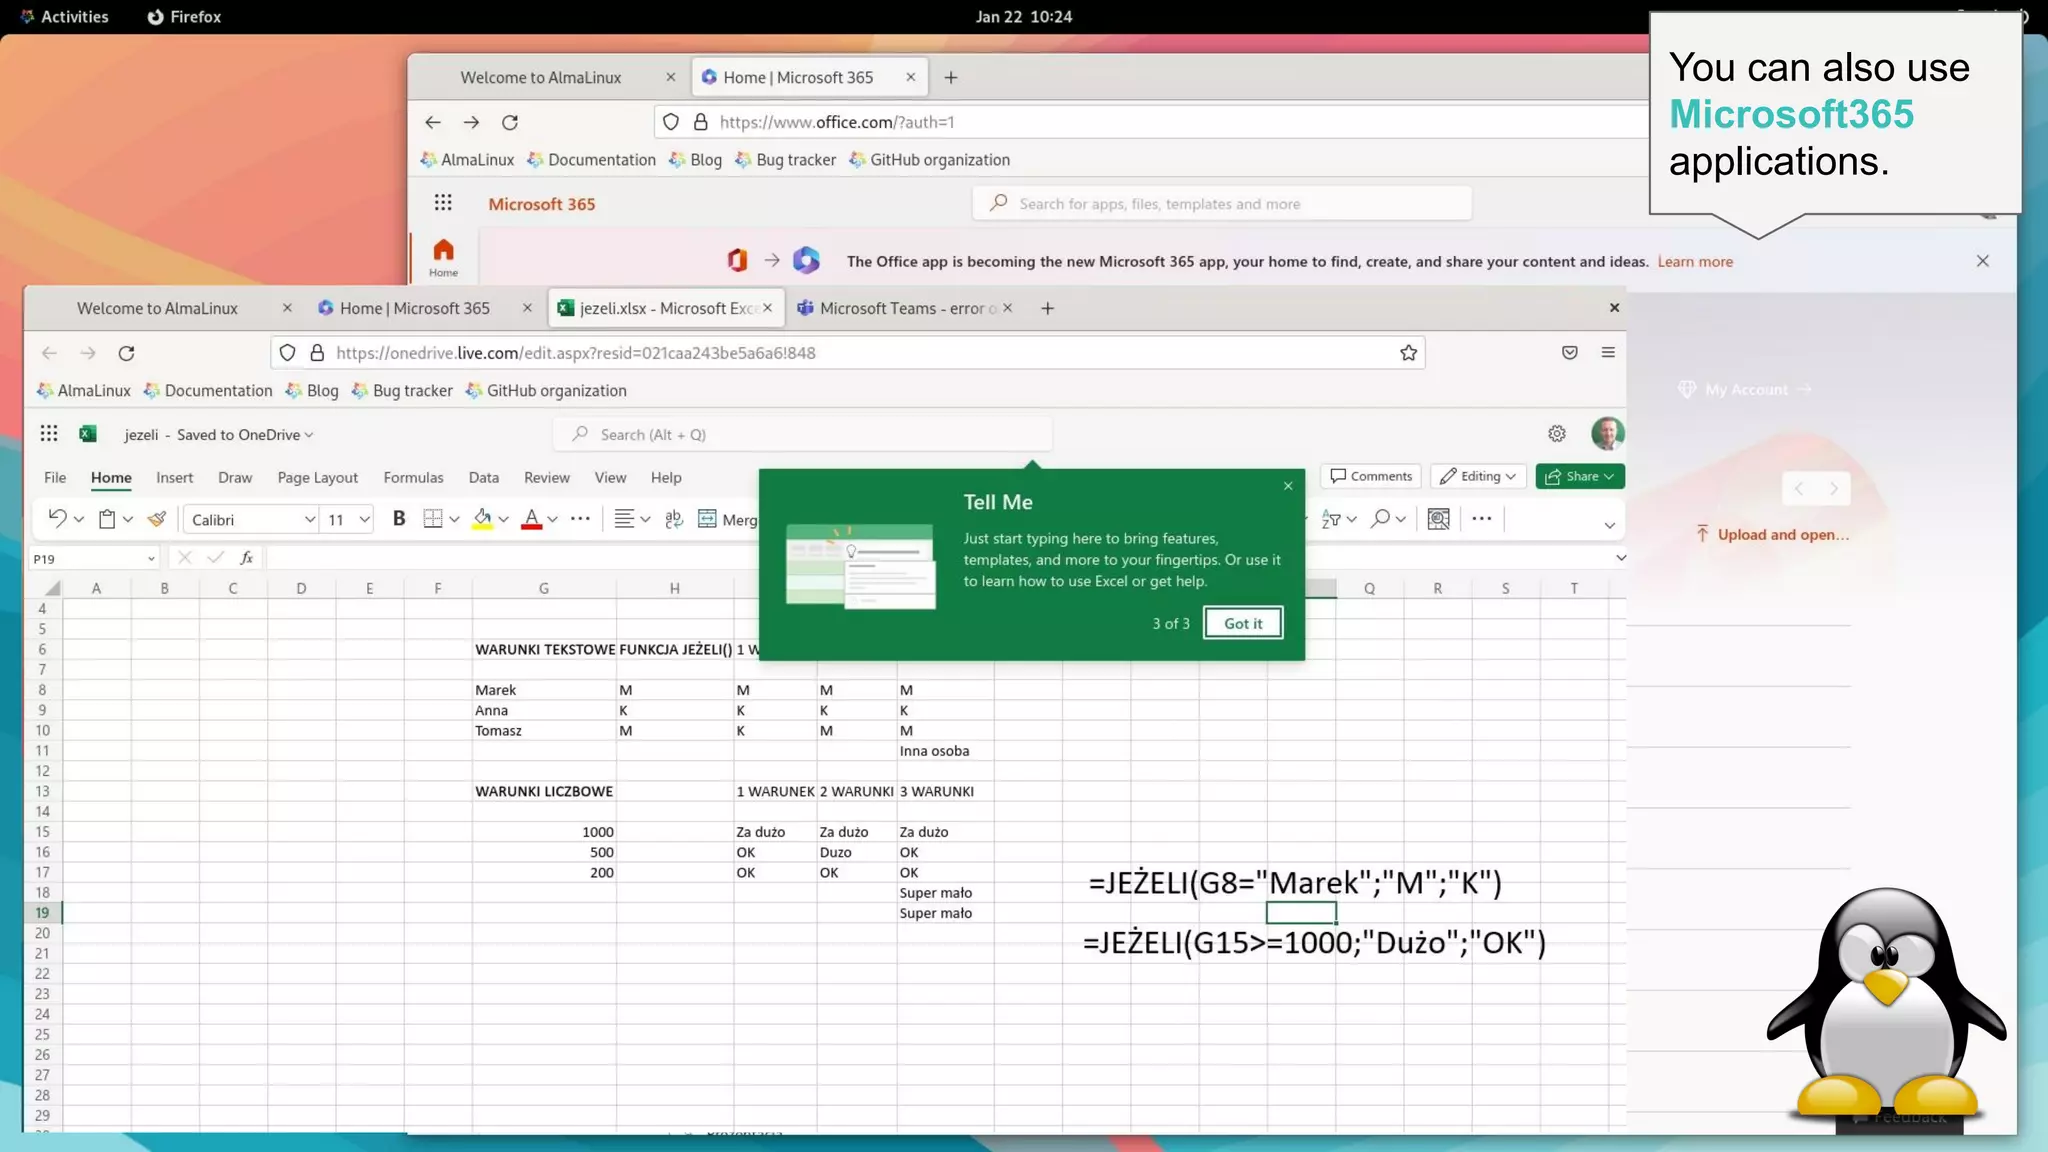Open the Analyze Data icon
The height and width of the screenshot is (1152, 2048).
1439,519
